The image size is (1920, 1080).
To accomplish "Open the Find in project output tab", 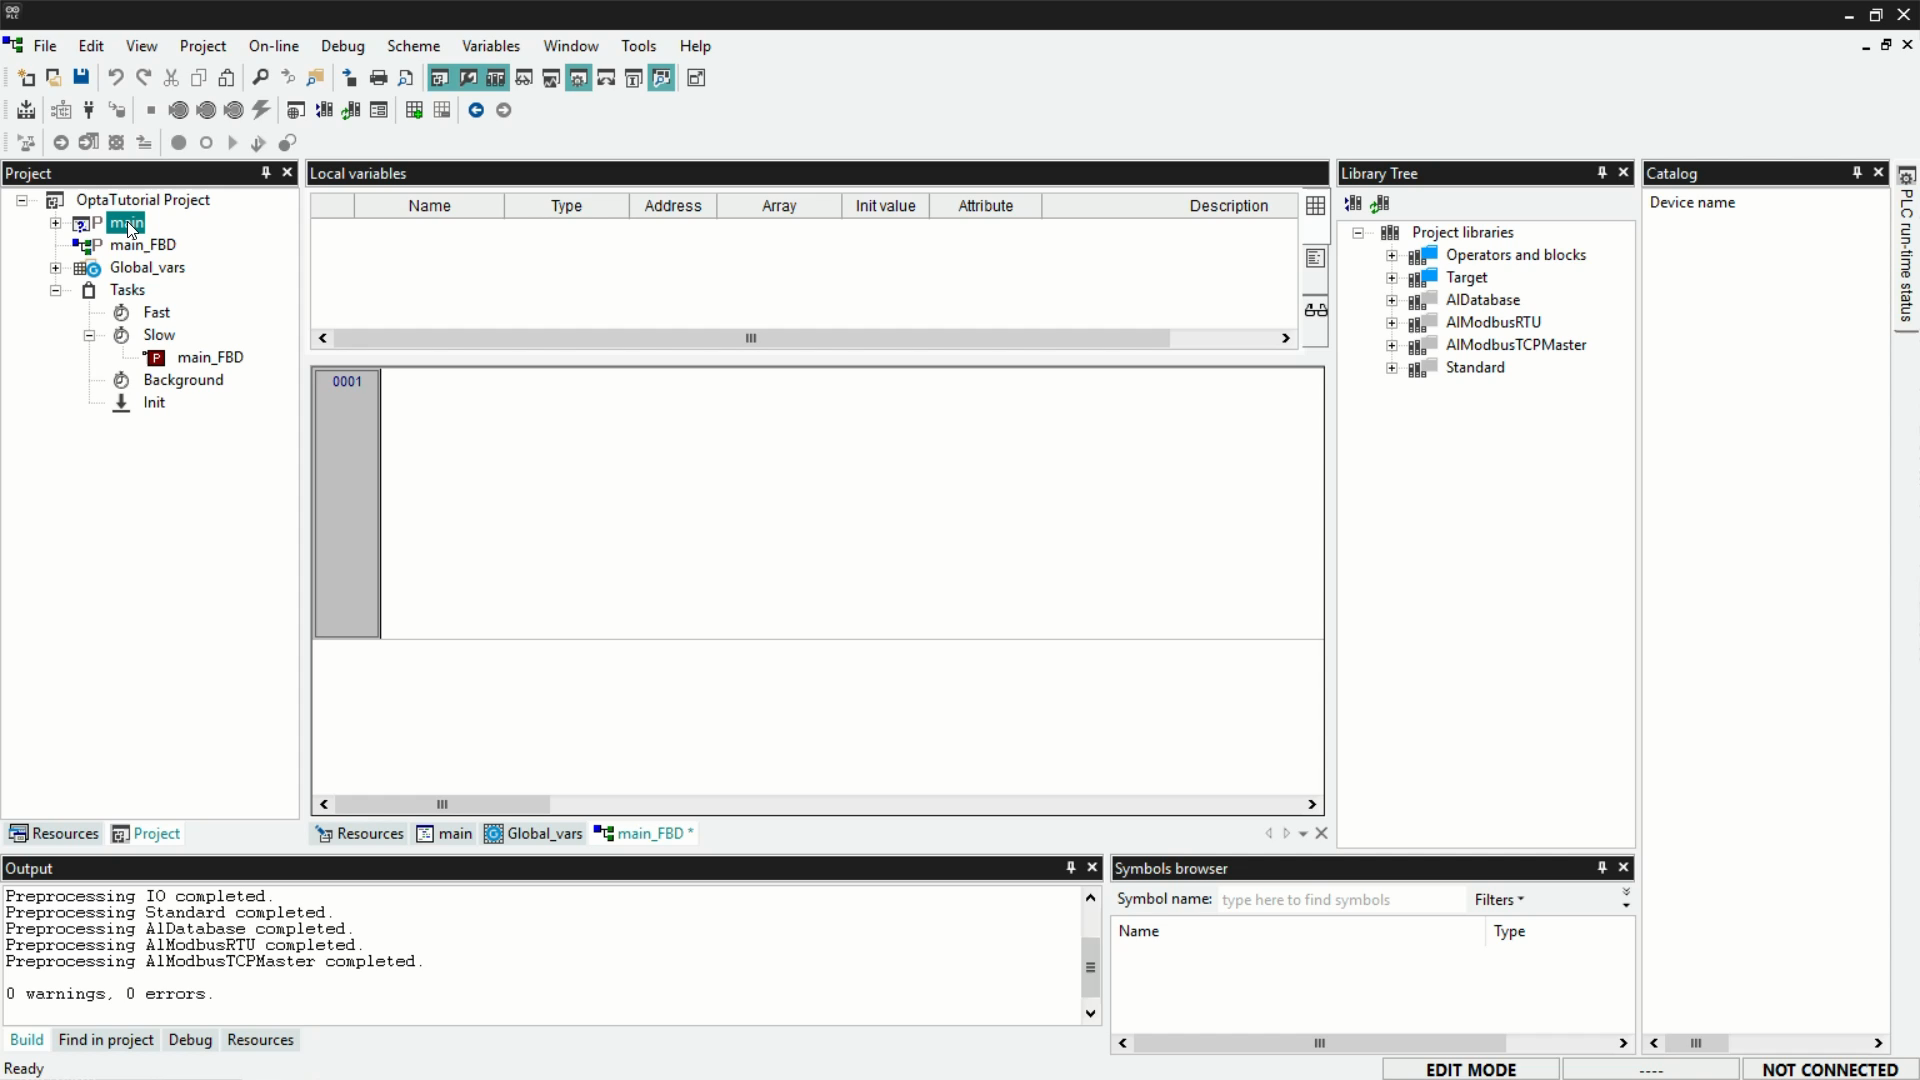I will coord(106,1040).
